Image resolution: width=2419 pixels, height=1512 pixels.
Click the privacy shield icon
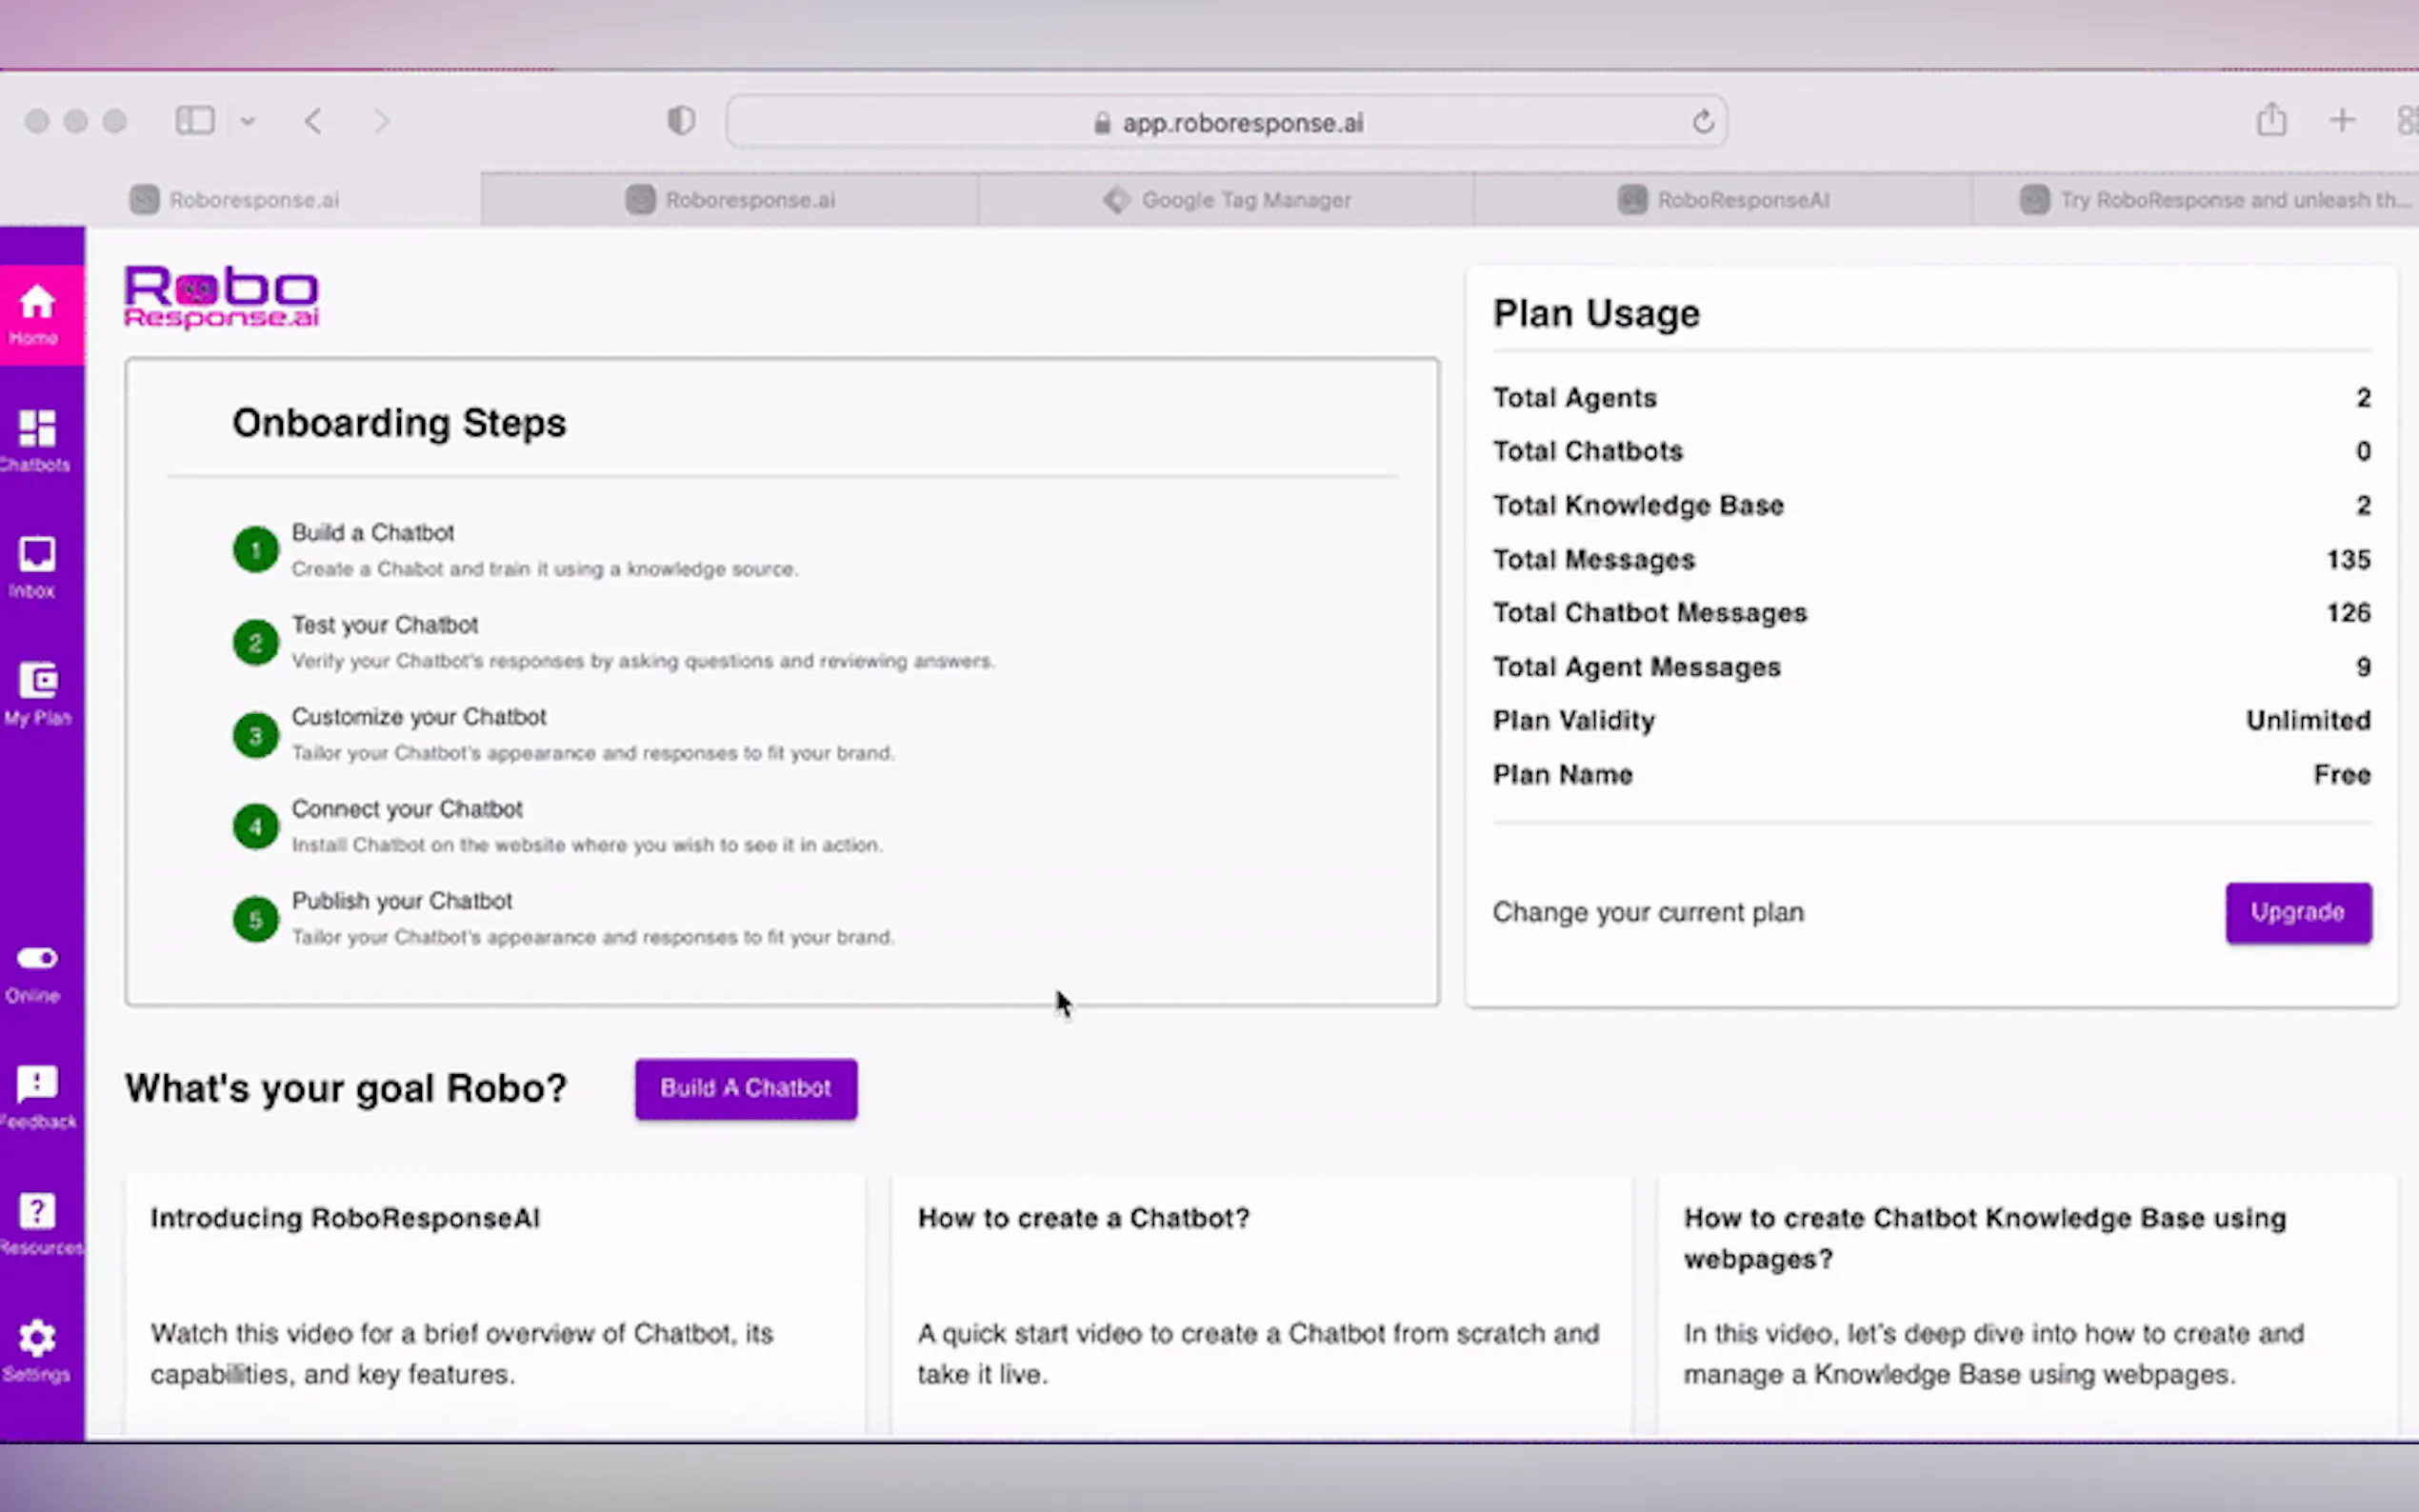(681, 121)
